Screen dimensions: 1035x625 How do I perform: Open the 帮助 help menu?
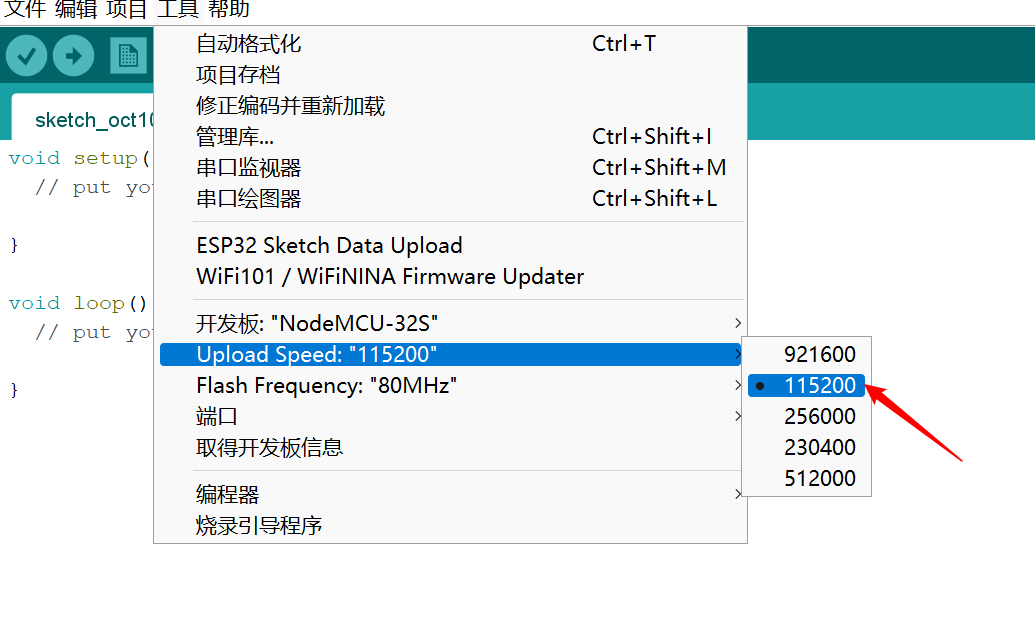pyautogui.click(x=229, y=9)
